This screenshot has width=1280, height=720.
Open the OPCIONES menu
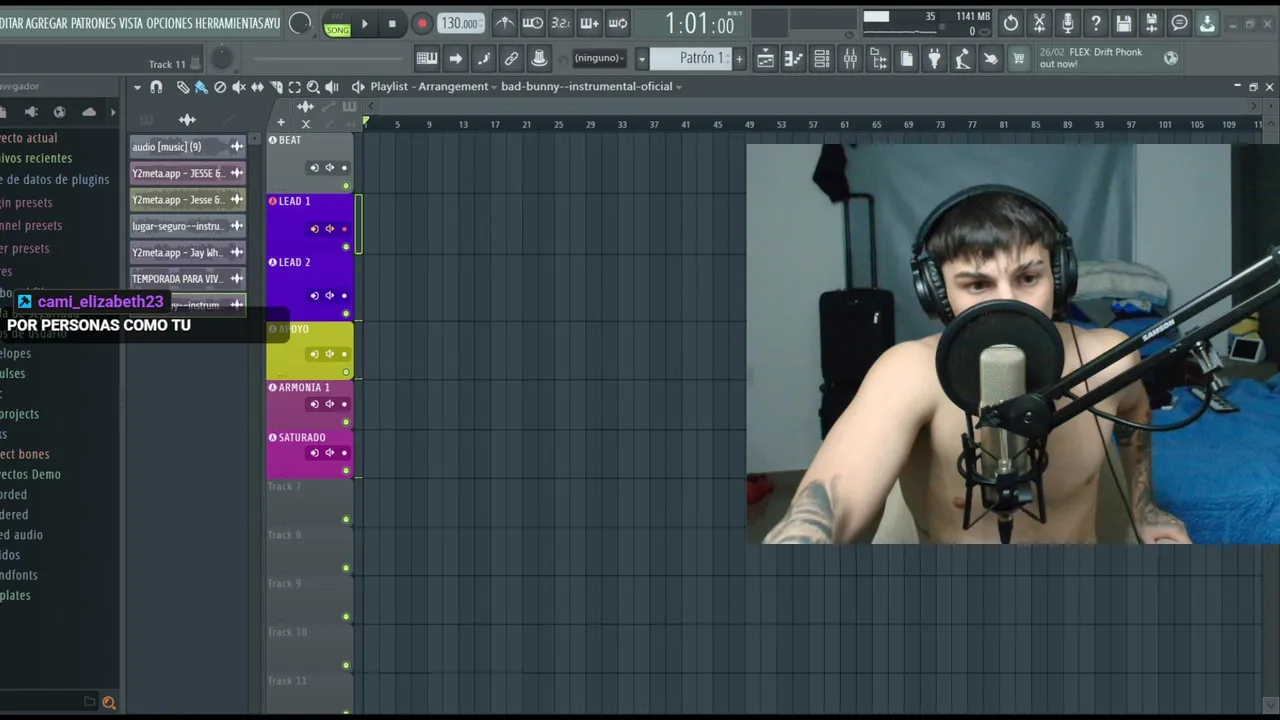pyautogui.click(x=169, y=23)
